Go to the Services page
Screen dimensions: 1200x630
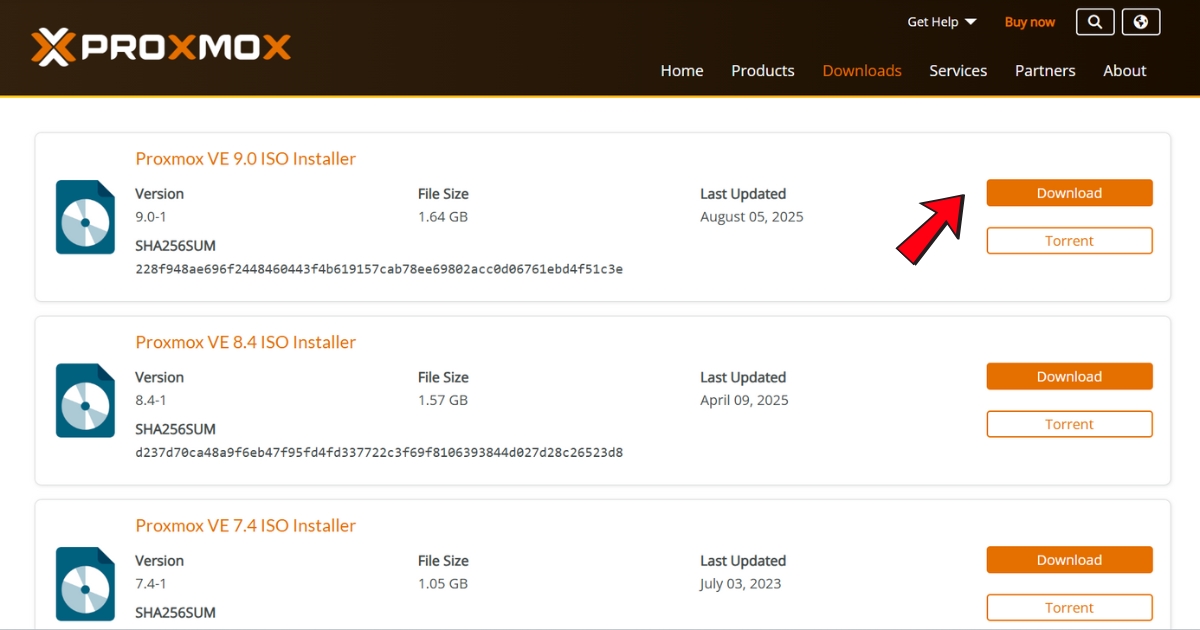tap(957, 70)
